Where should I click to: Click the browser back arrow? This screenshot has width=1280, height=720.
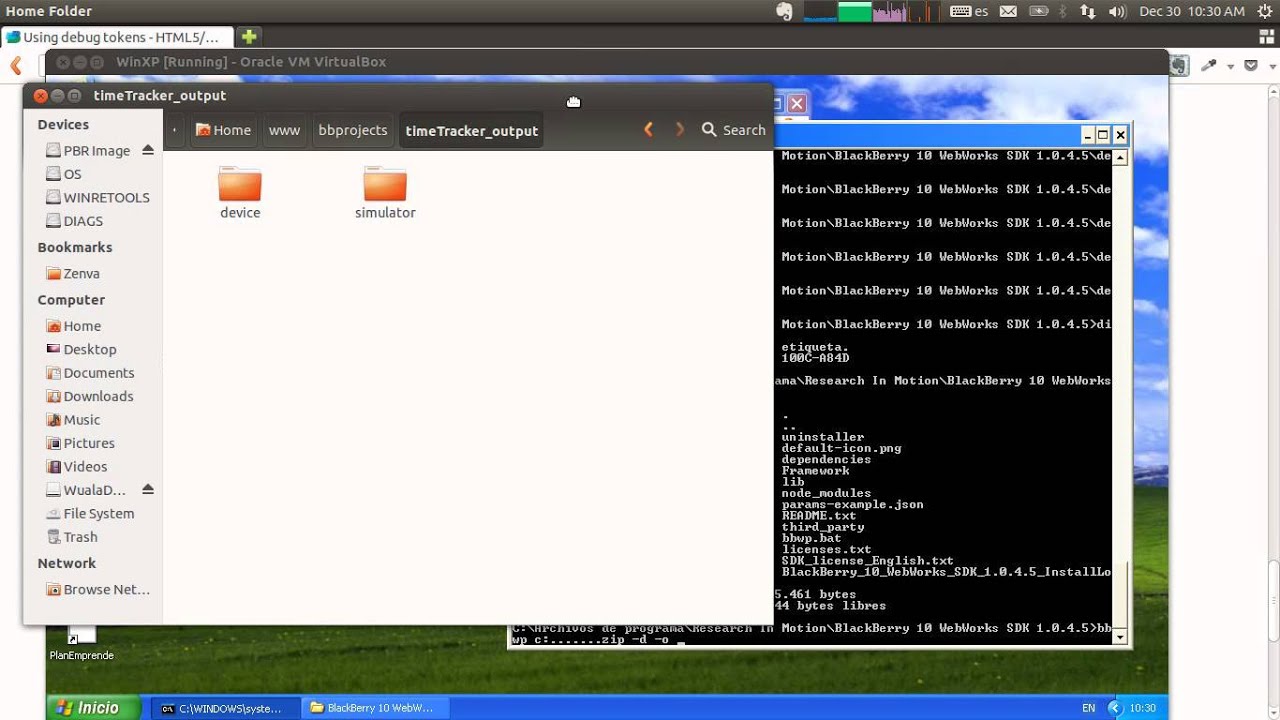(15, 66)
